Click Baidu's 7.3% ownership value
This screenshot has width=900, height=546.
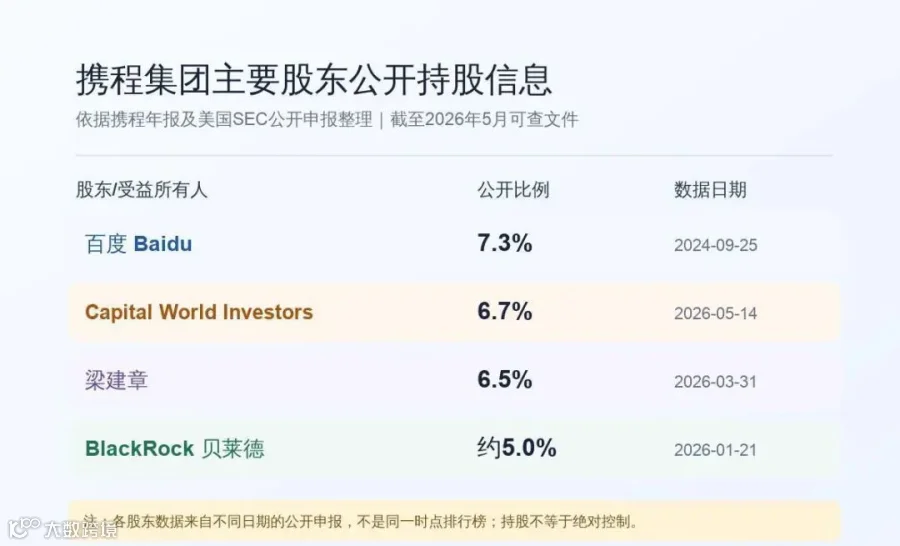coord(505,243)
